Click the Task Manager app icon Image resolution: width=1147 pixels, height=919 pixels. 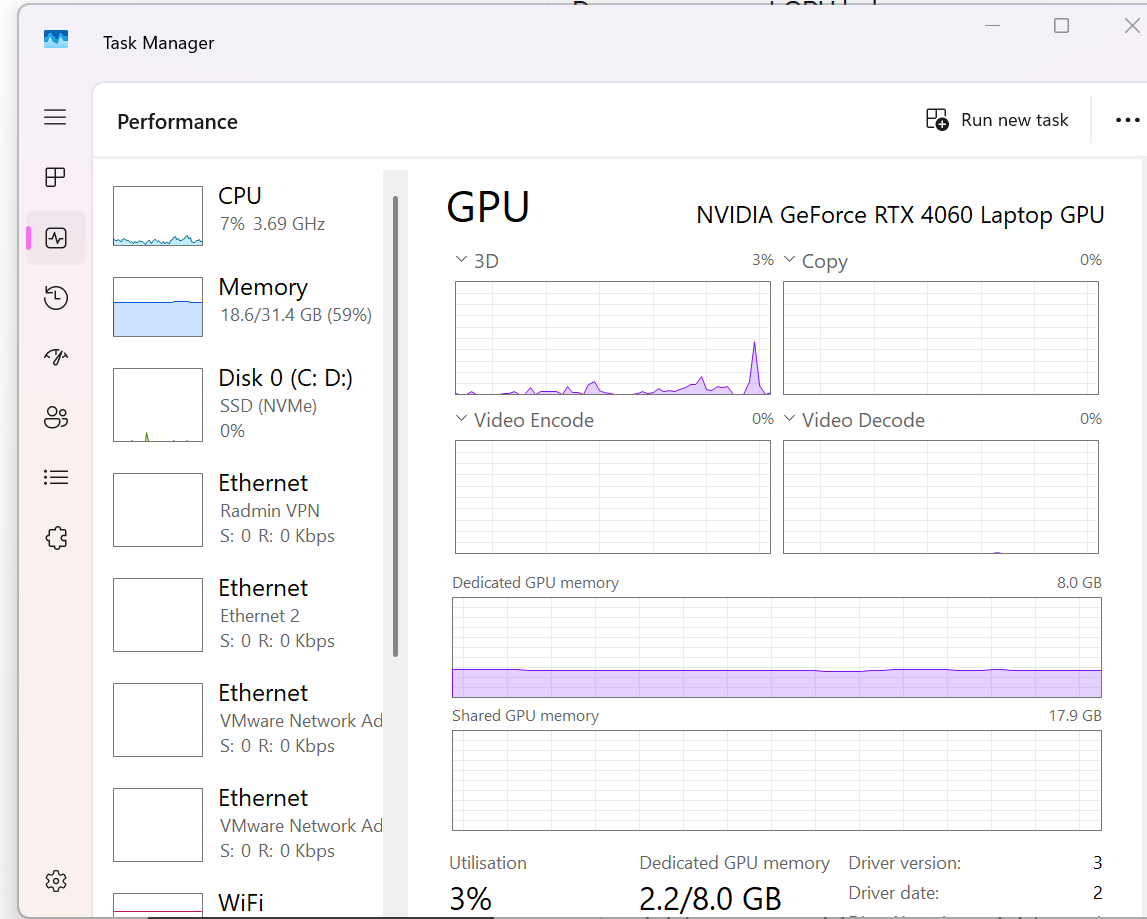point(56,40)
